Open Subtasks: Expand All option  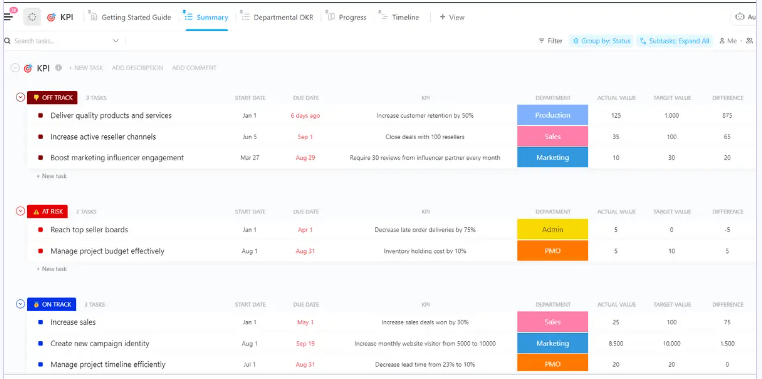675,41
